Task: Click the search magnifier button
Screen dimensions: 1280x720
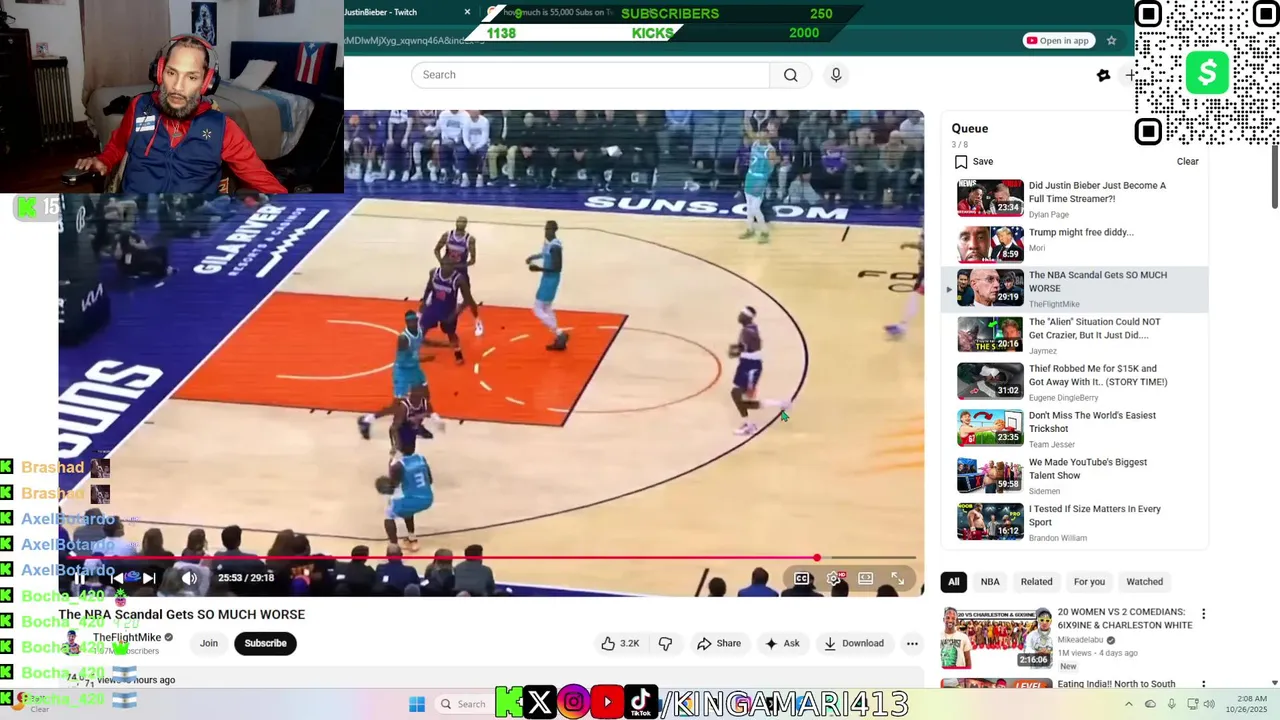Action: (x=791, y=75)
